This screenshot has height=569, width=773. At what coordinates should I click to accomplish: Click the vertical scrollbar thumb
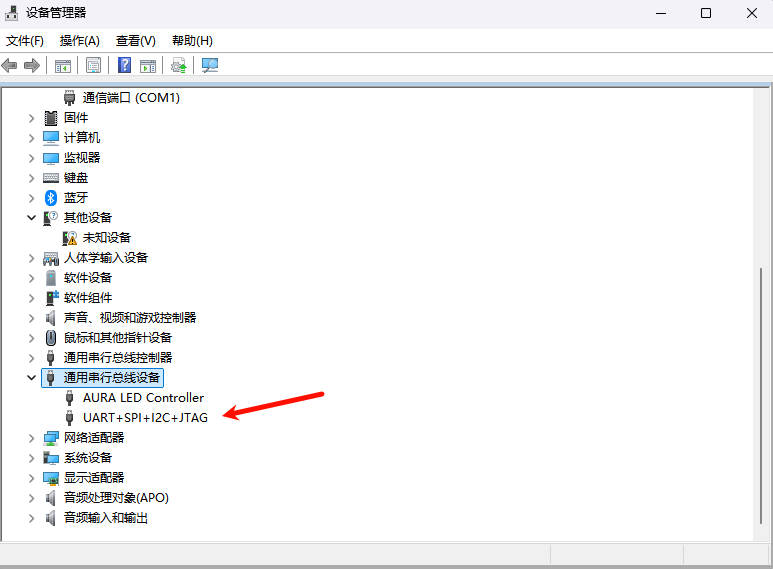[761, 397]
